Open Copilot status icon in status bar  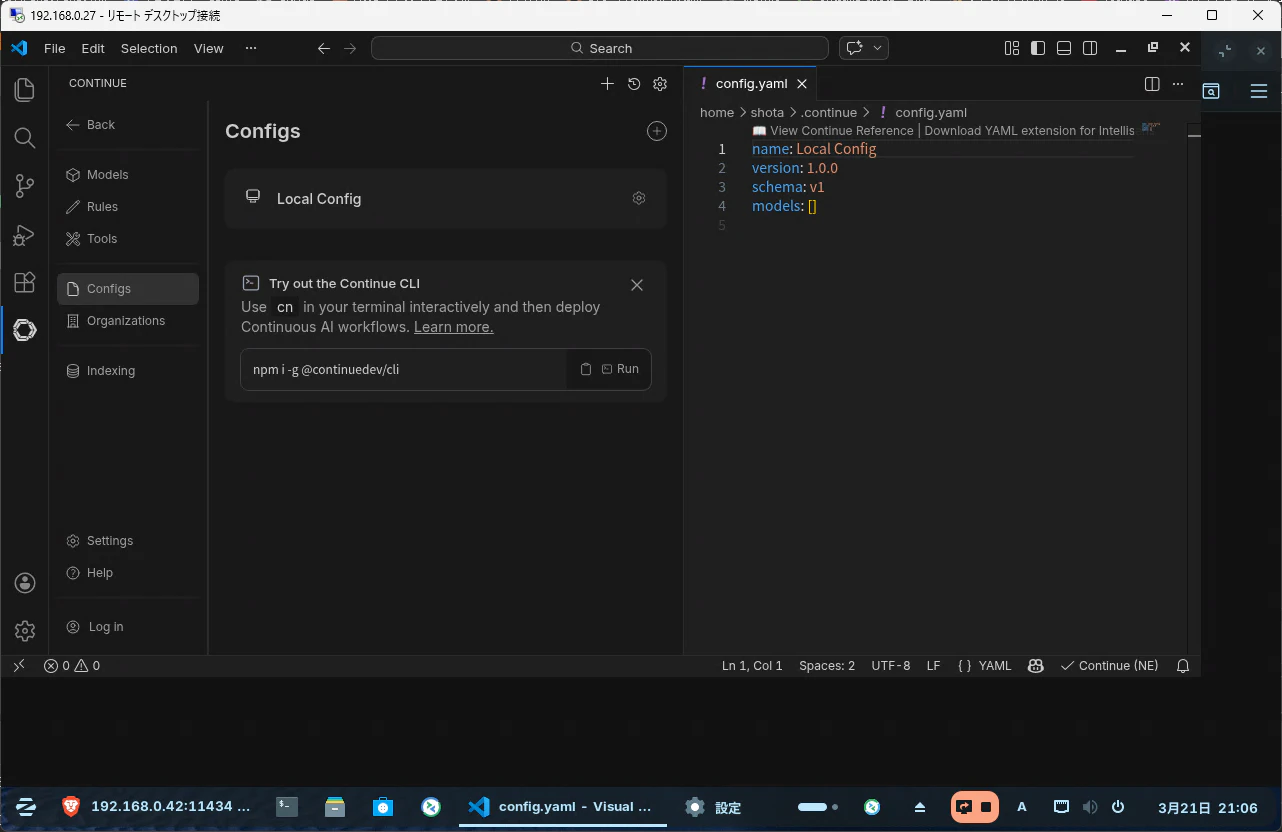[x=1036, y=666]
